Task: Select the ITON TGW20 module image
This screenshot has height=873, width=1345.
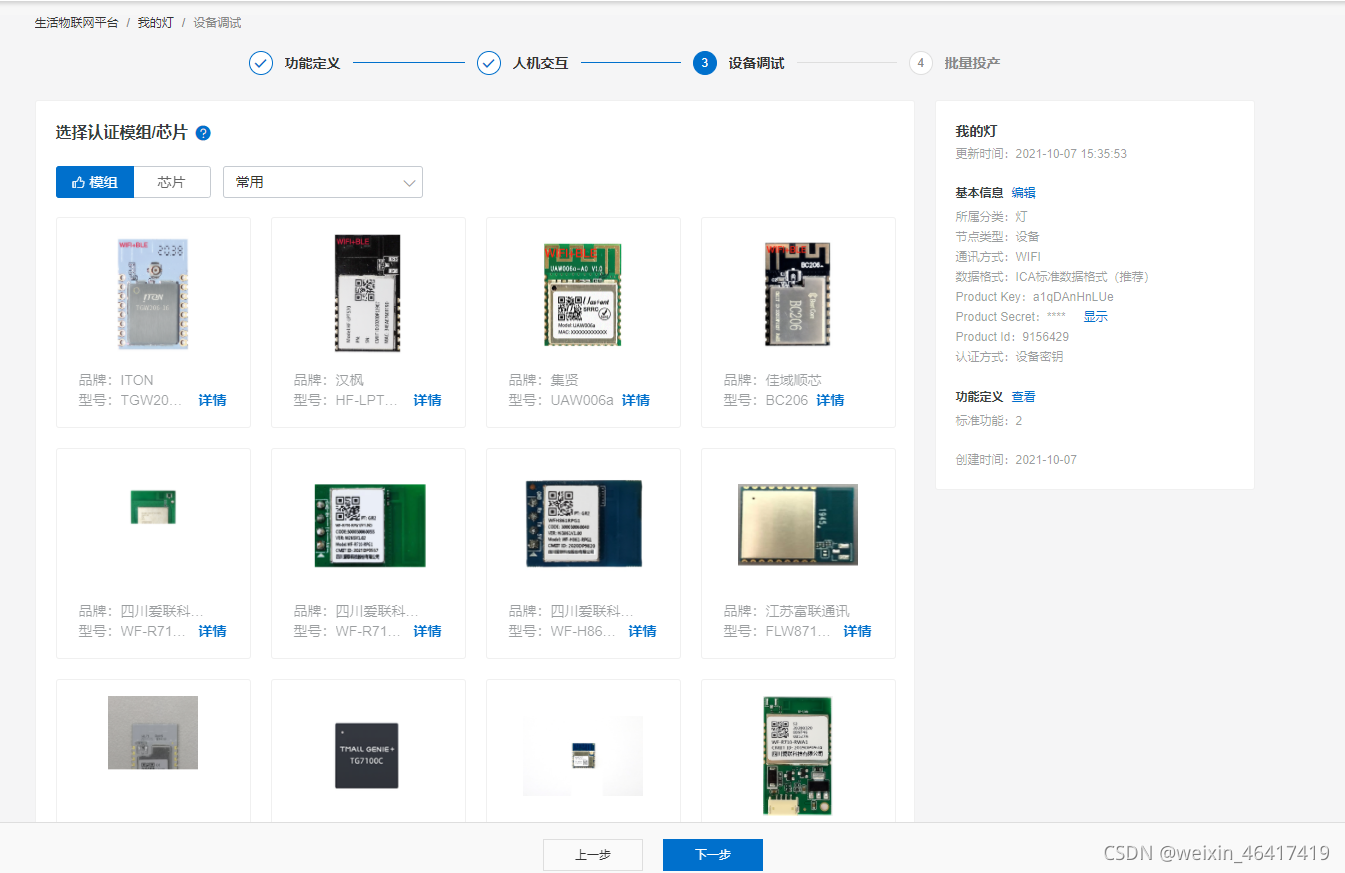Action: (153, 294)
